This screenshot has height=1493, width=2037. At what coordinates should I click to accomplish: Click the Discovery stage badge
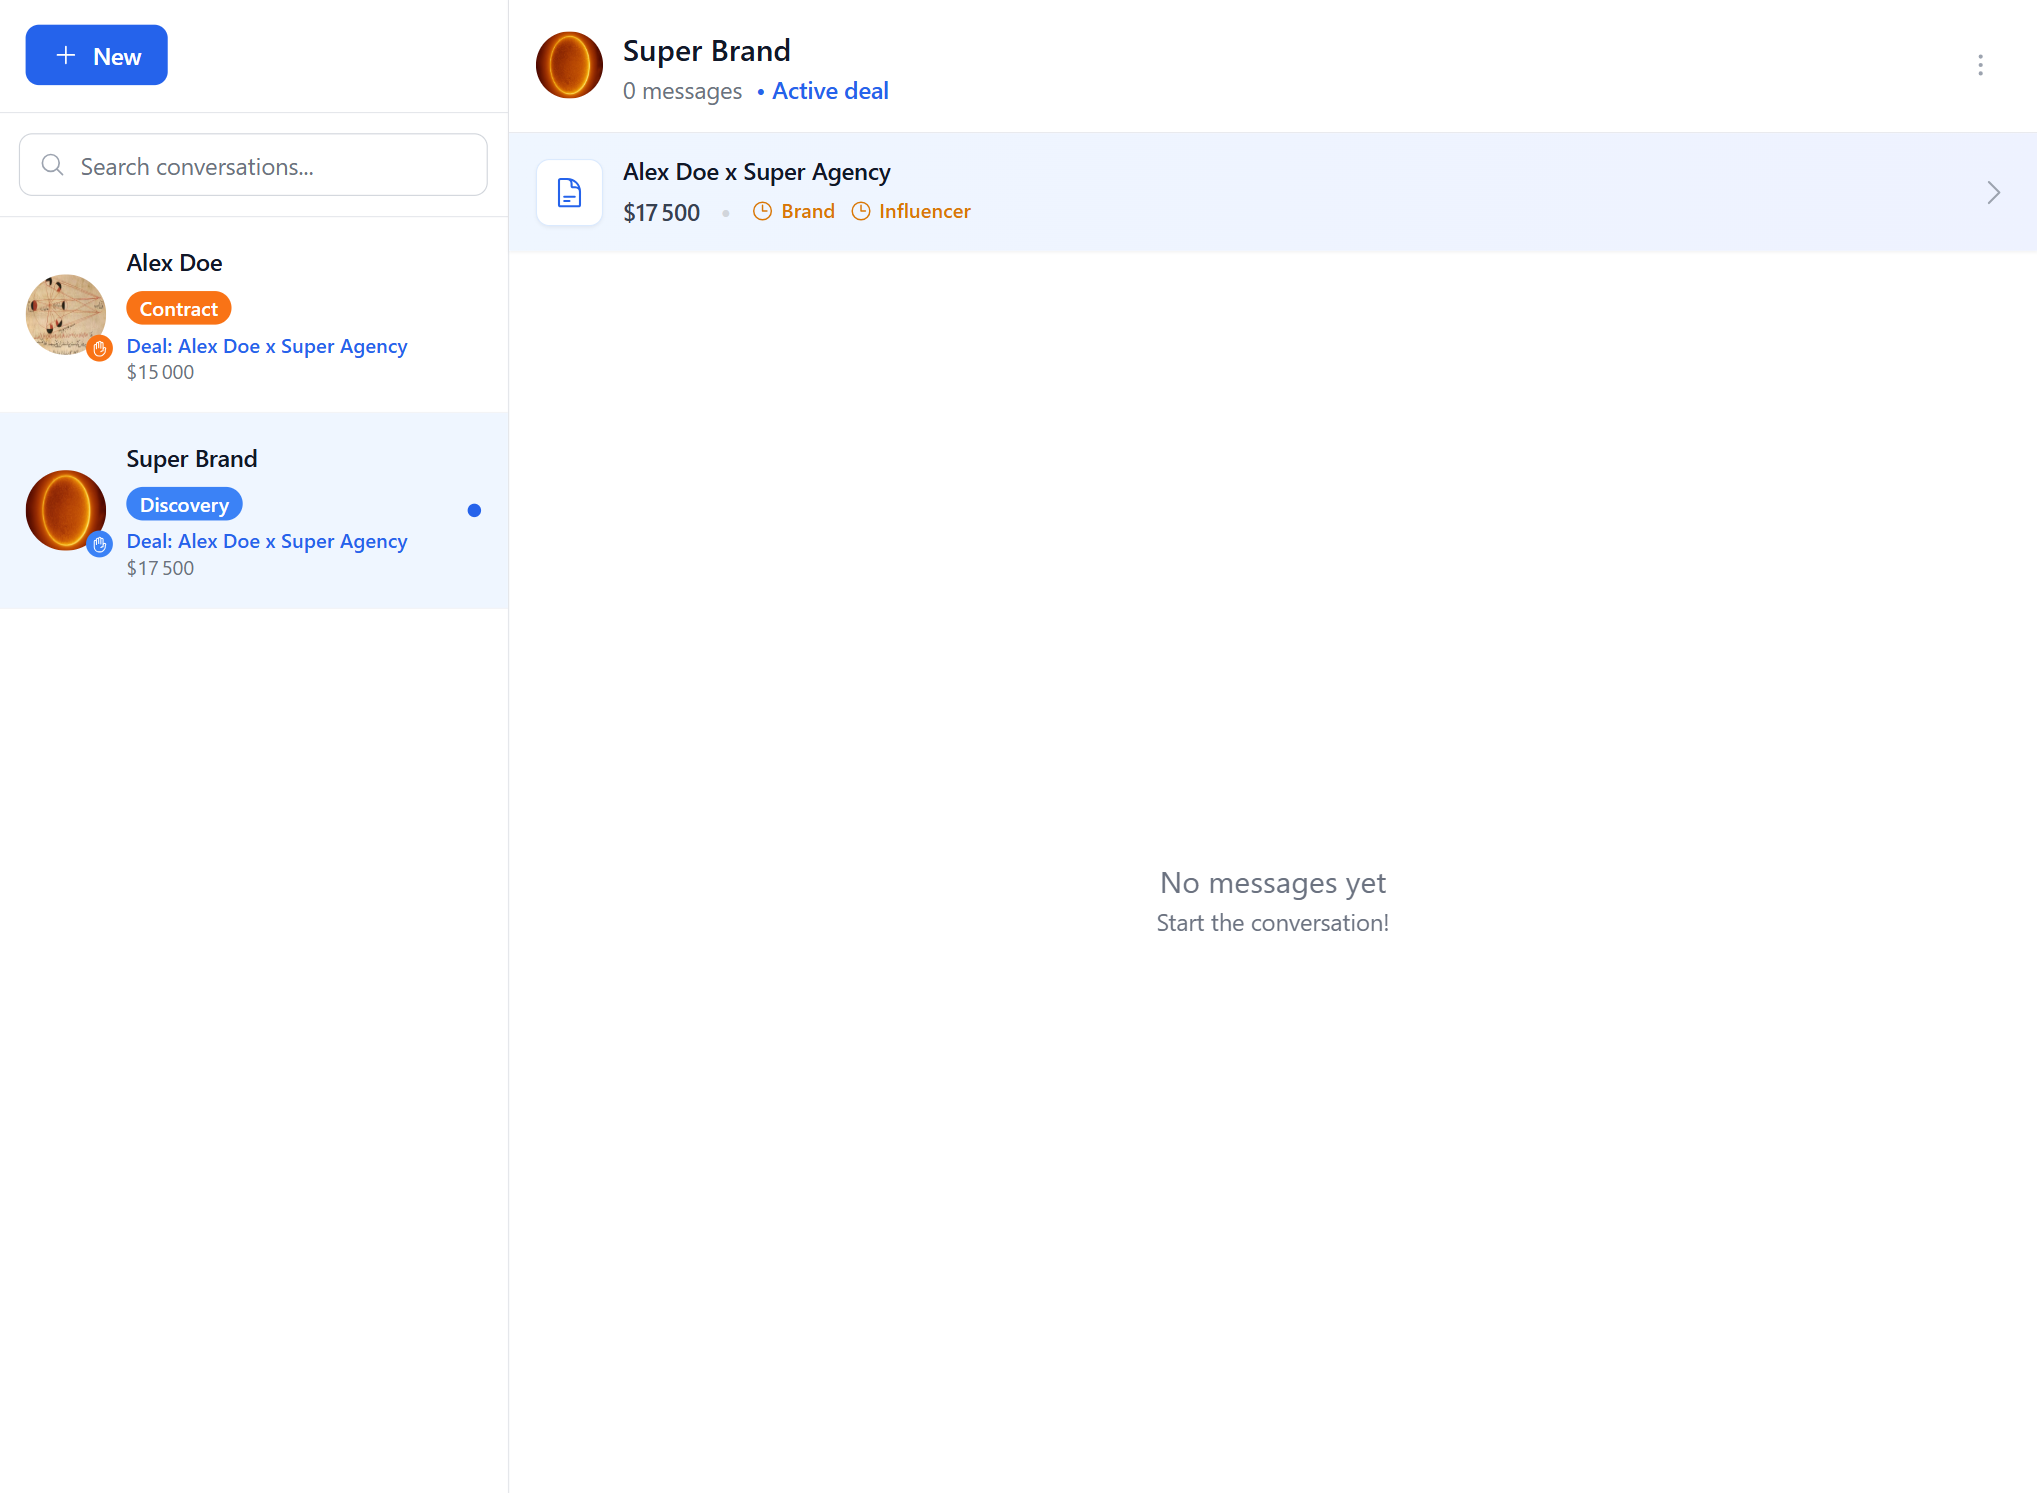(184, 504)
